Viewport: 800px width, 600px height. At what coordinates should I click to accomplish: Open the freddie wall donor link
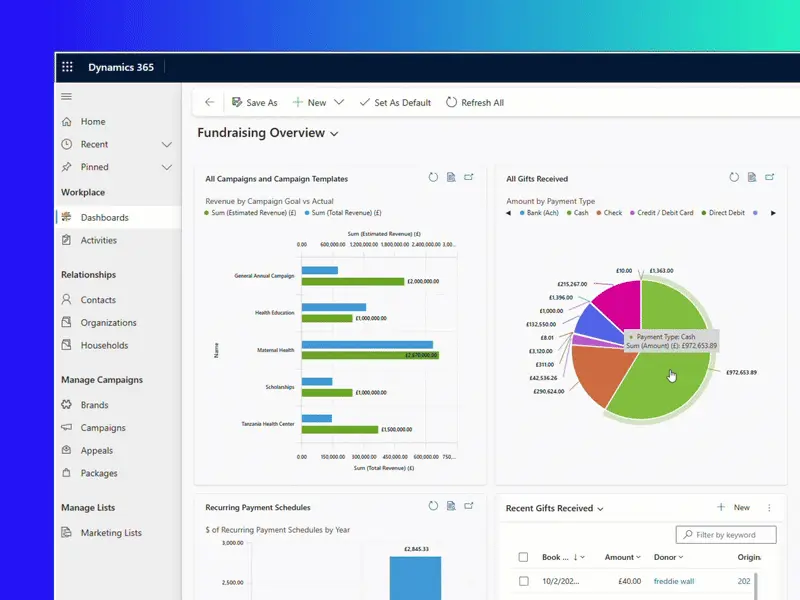(x=673, y=581)
